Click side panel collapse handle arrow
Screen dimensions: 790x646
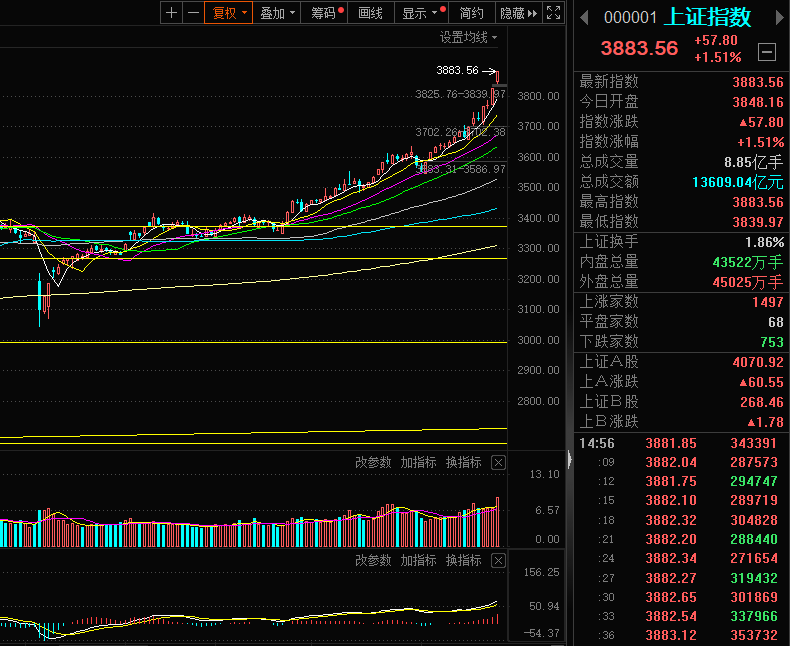pos(570,459)
